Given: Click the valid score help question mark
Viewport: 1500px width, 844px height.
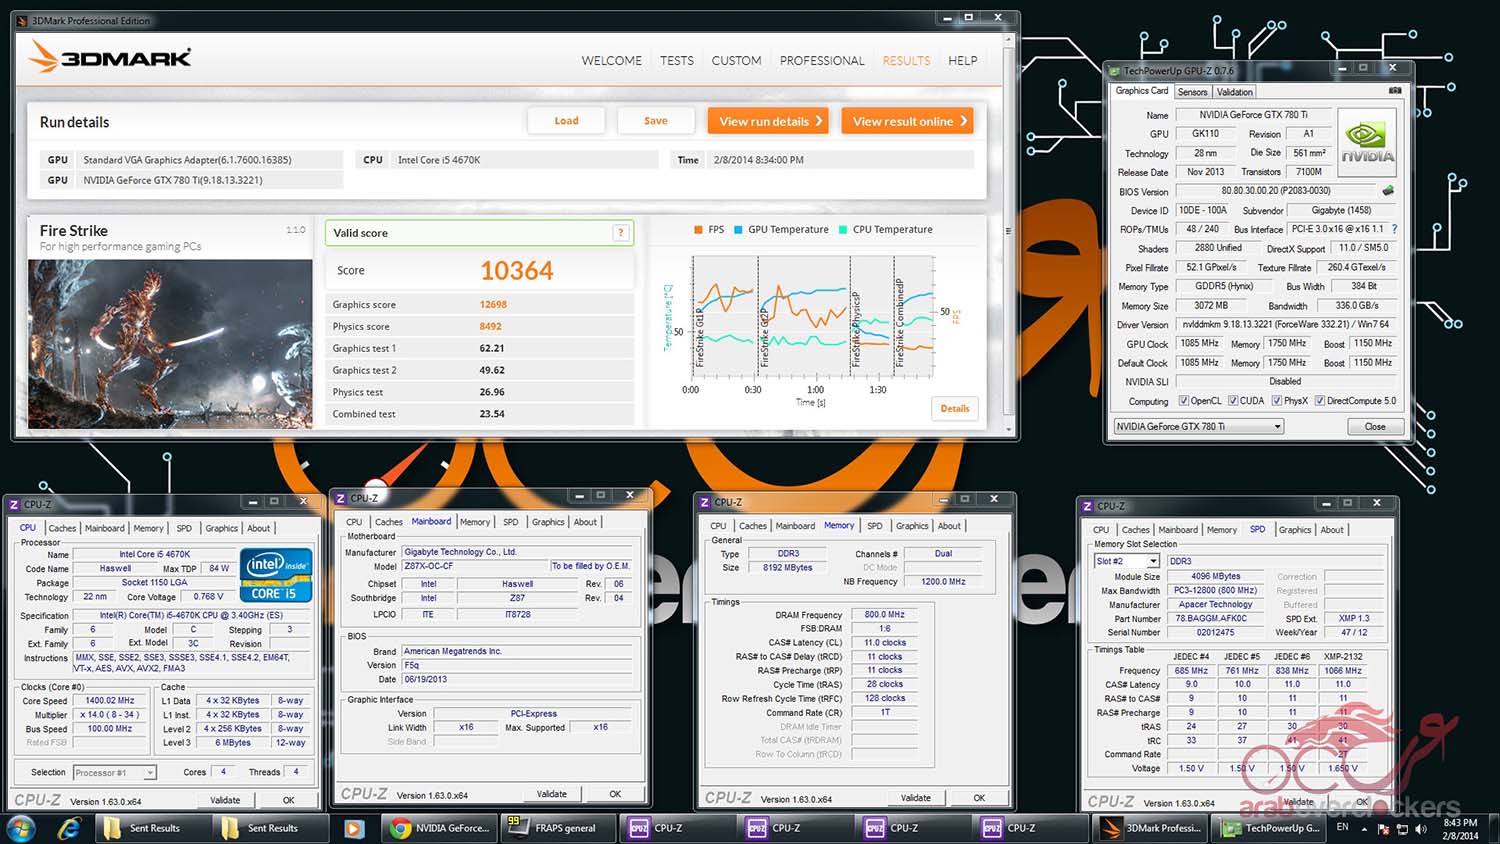Looking at the screenshot, I should pos(620,233).
